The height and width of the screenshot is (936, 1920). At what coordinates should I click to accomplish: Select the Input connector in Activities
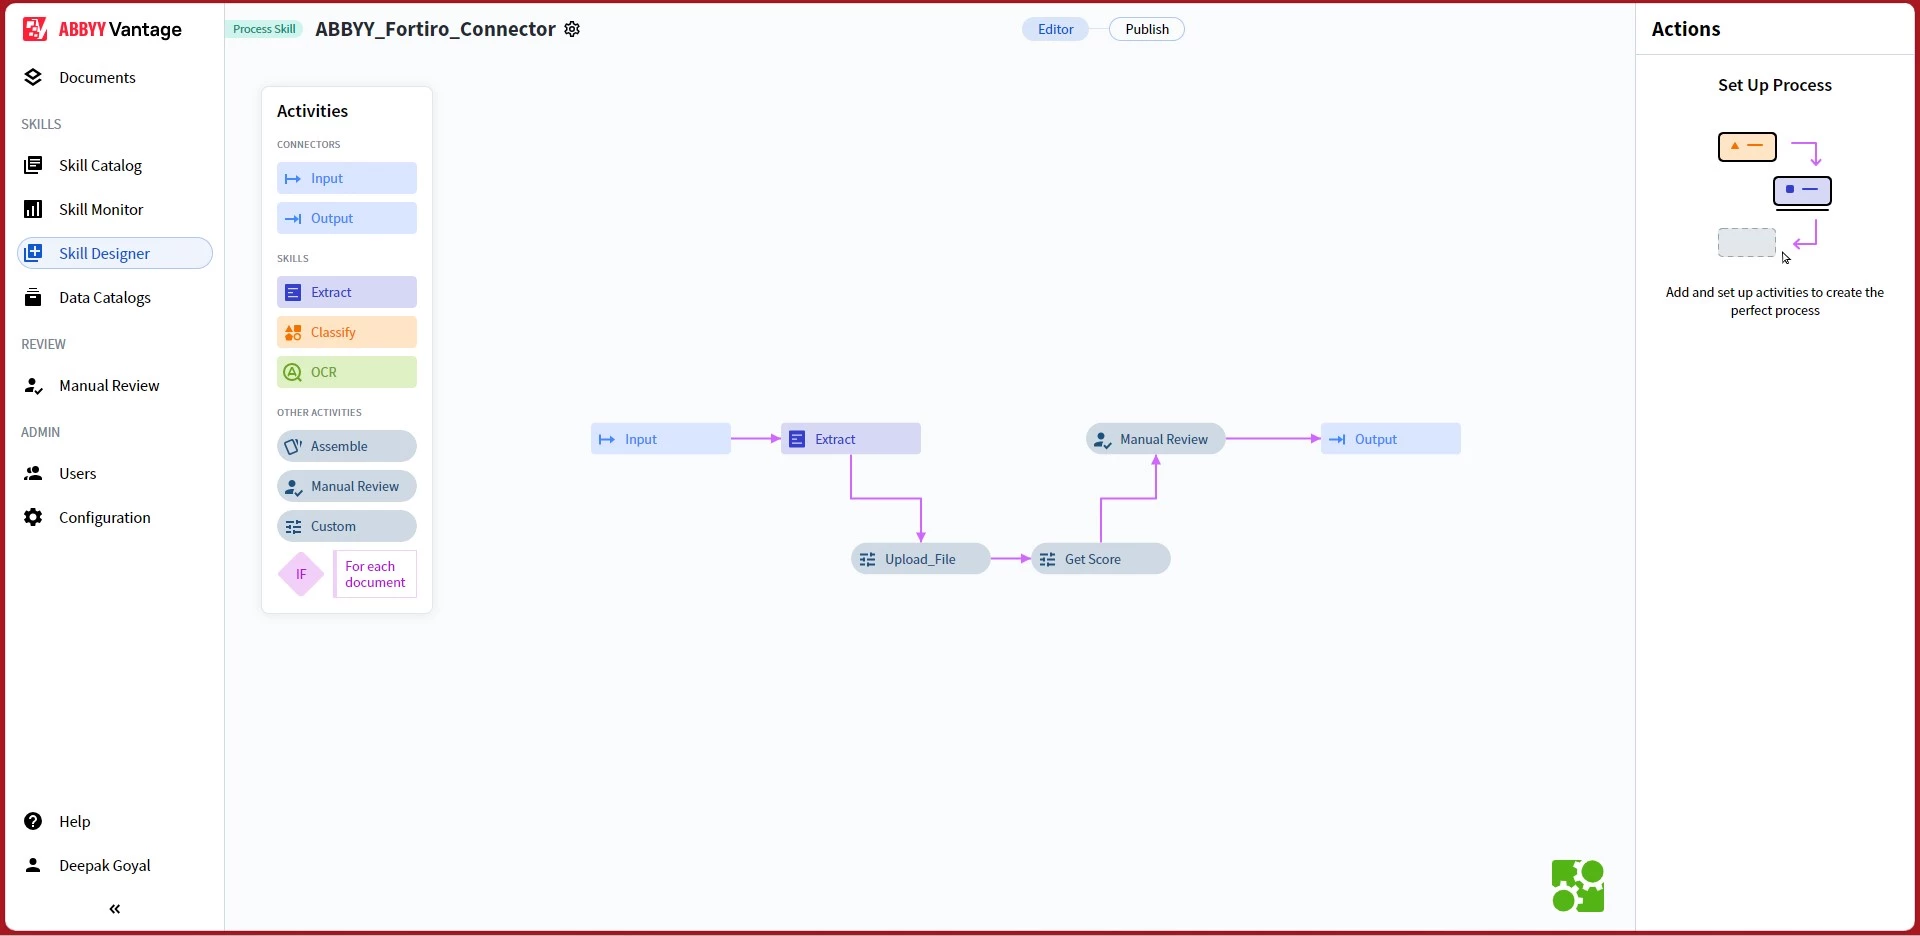point(347,179)
